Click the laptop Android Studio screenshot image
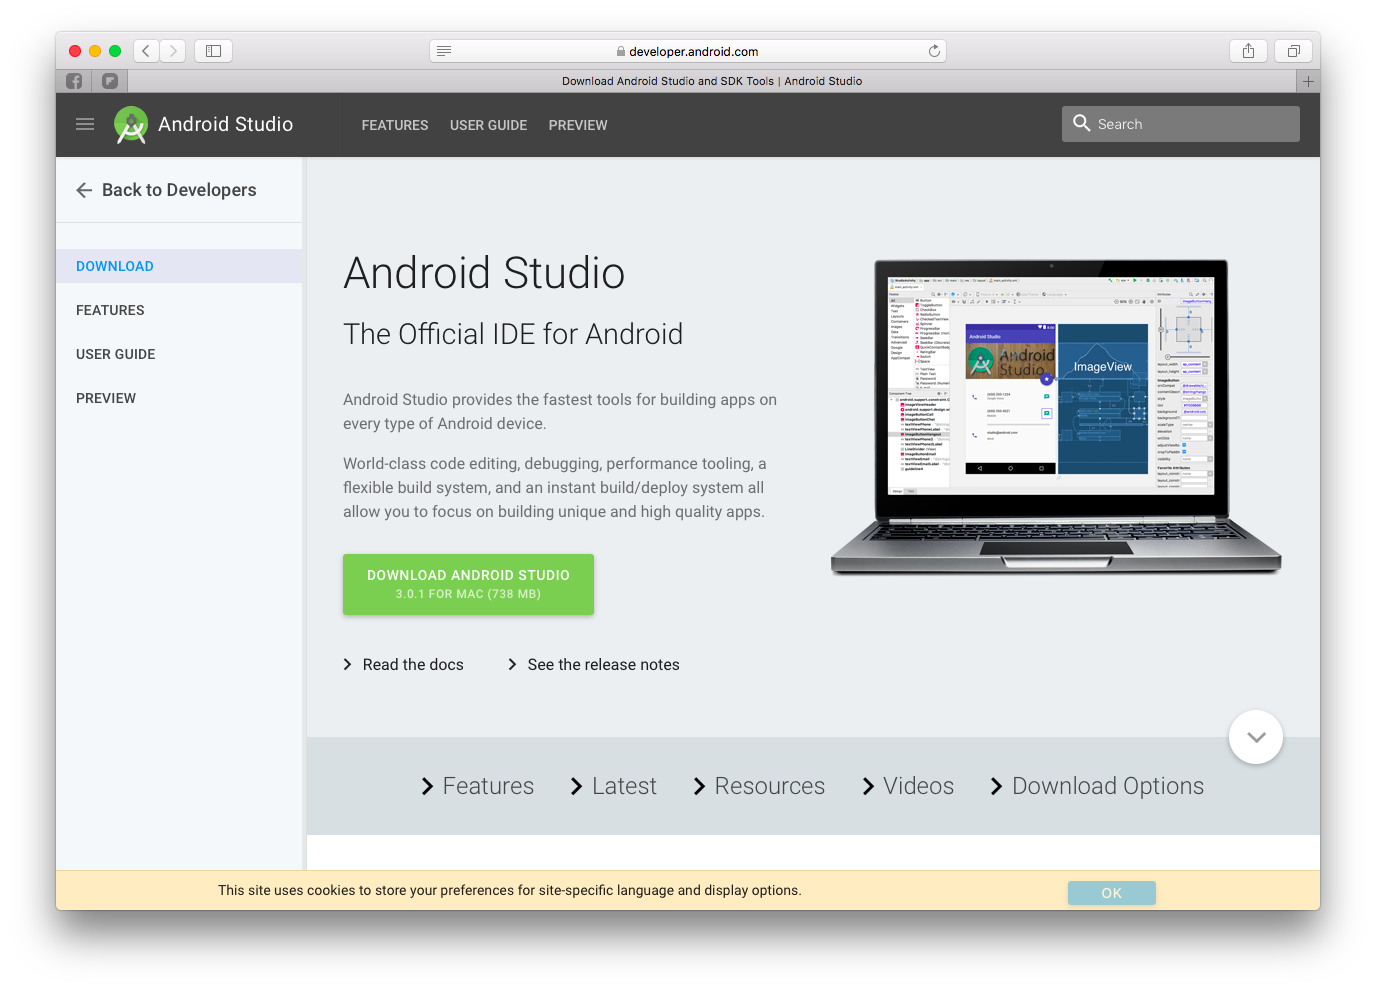Screen dimensions: 1376x990 tap(1055, 417)
